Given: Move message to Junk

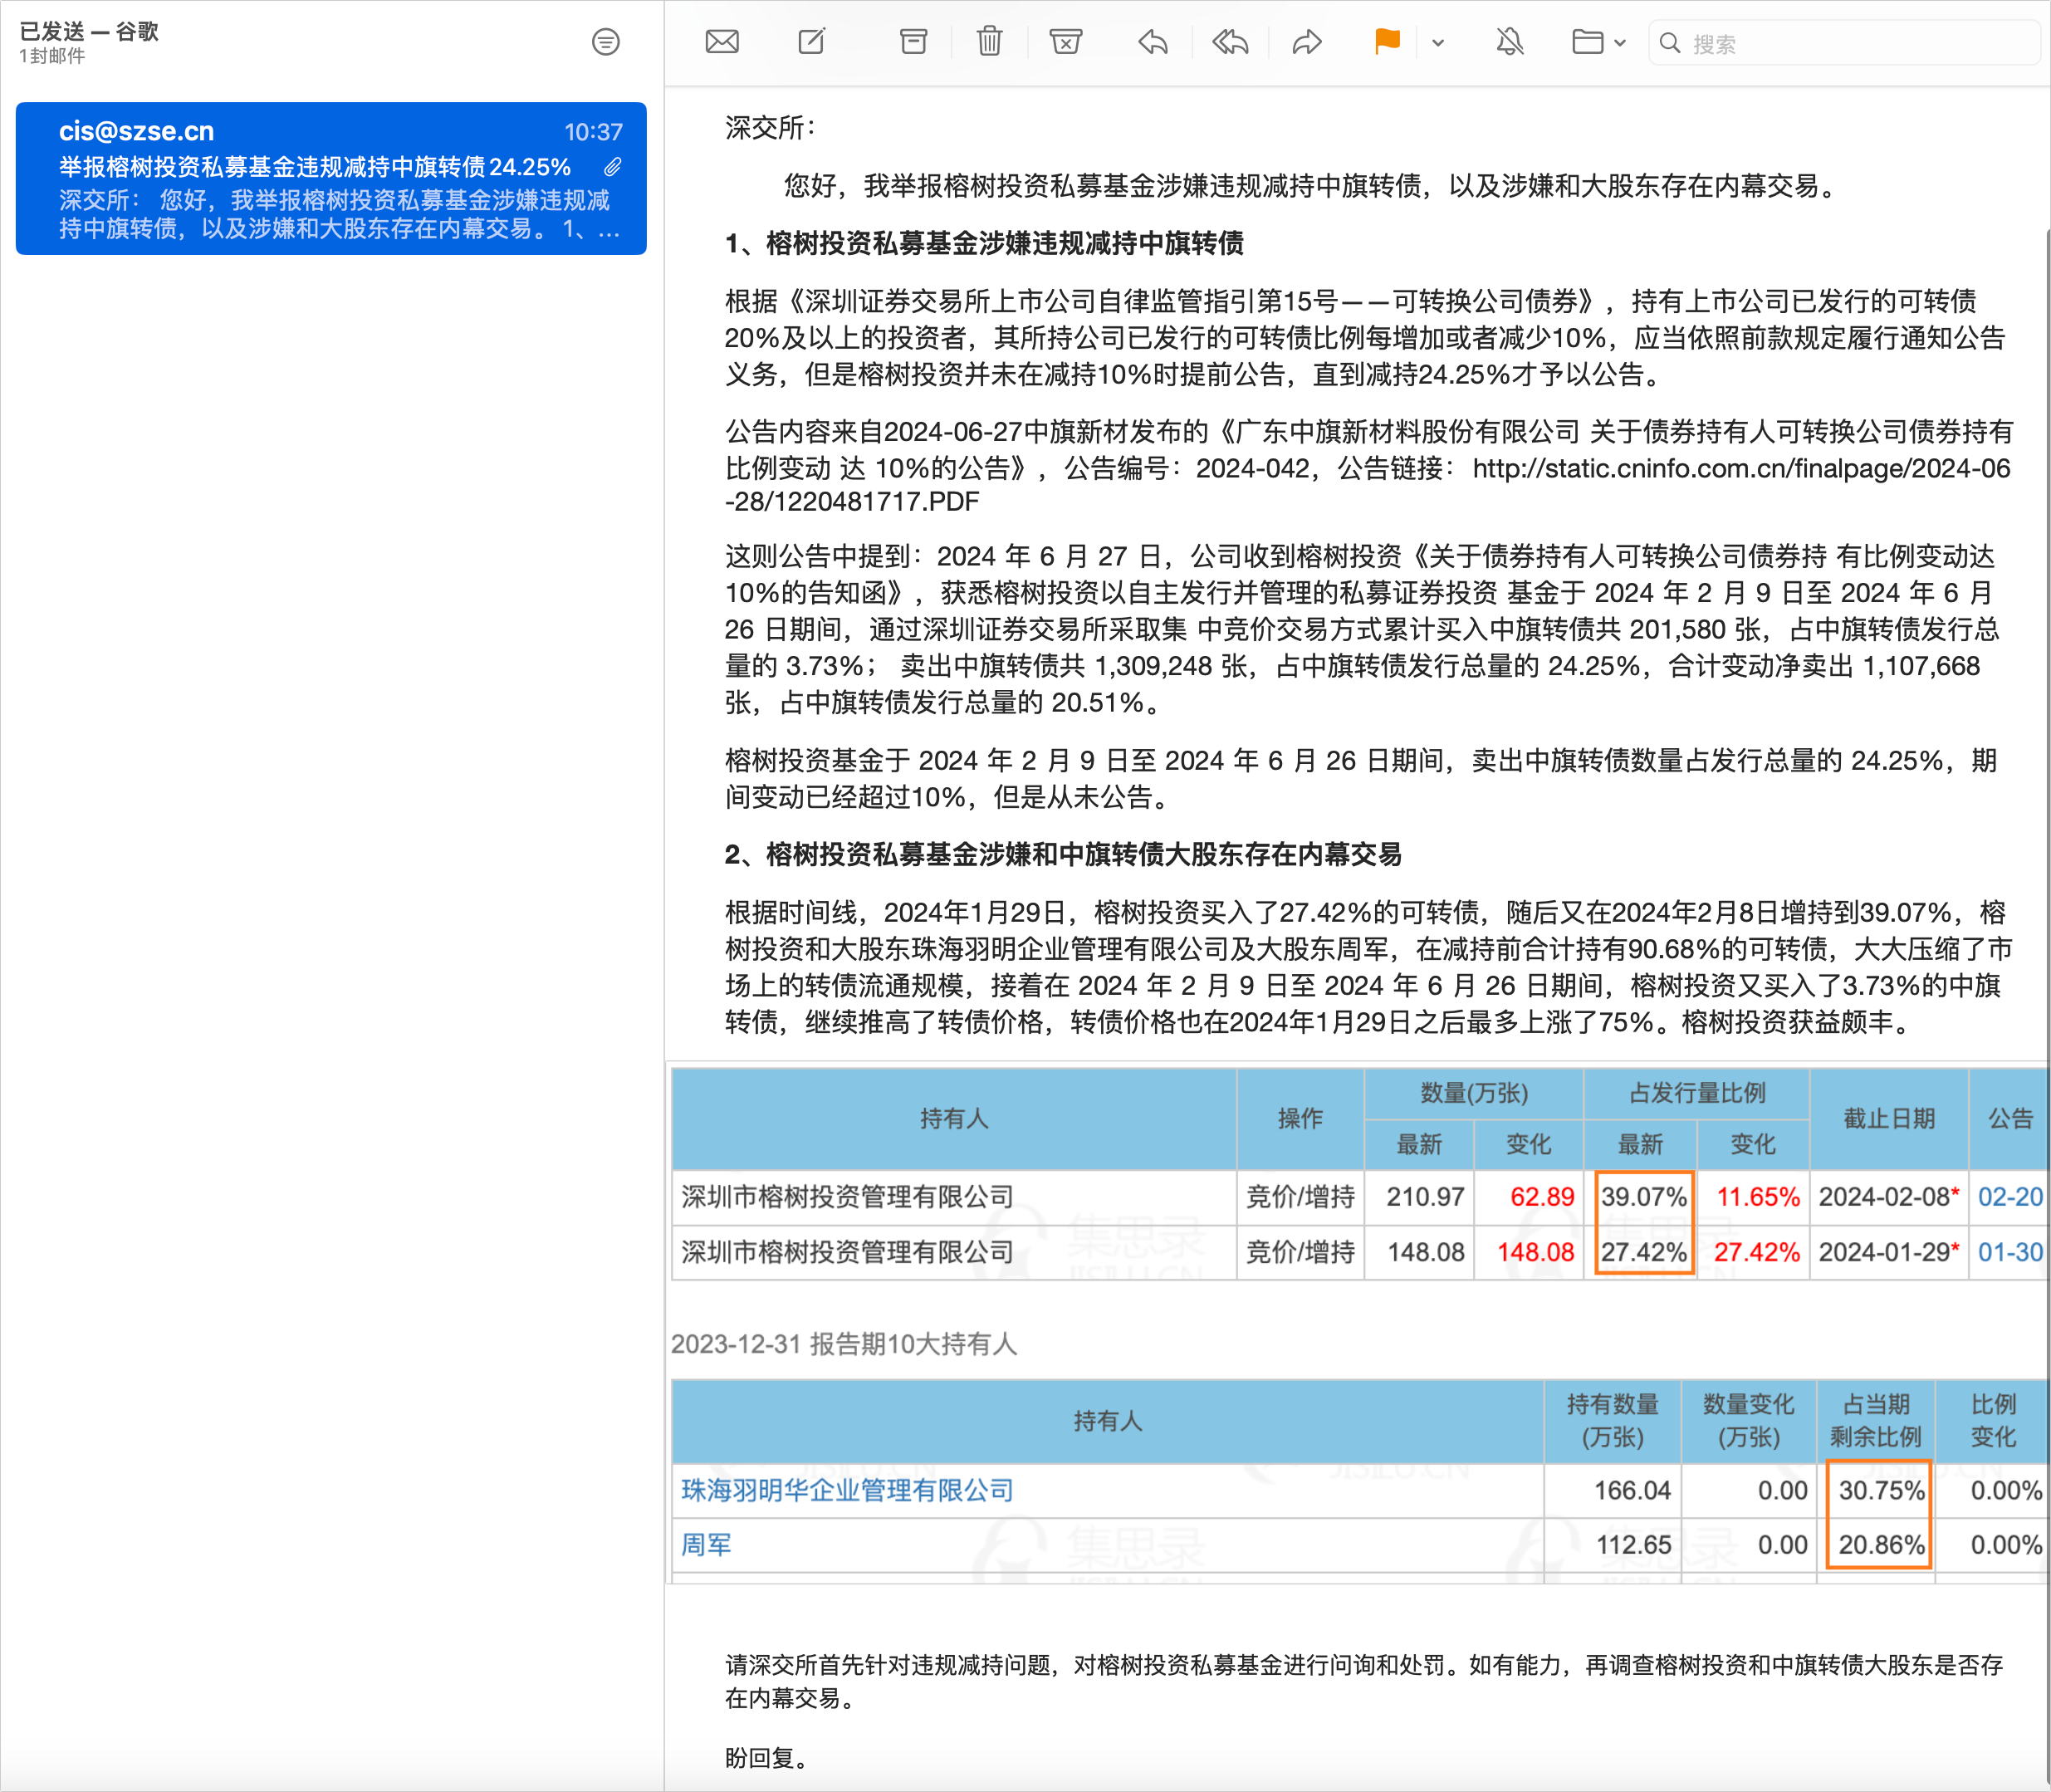Looking at the screenshot, I should 1065,42.
